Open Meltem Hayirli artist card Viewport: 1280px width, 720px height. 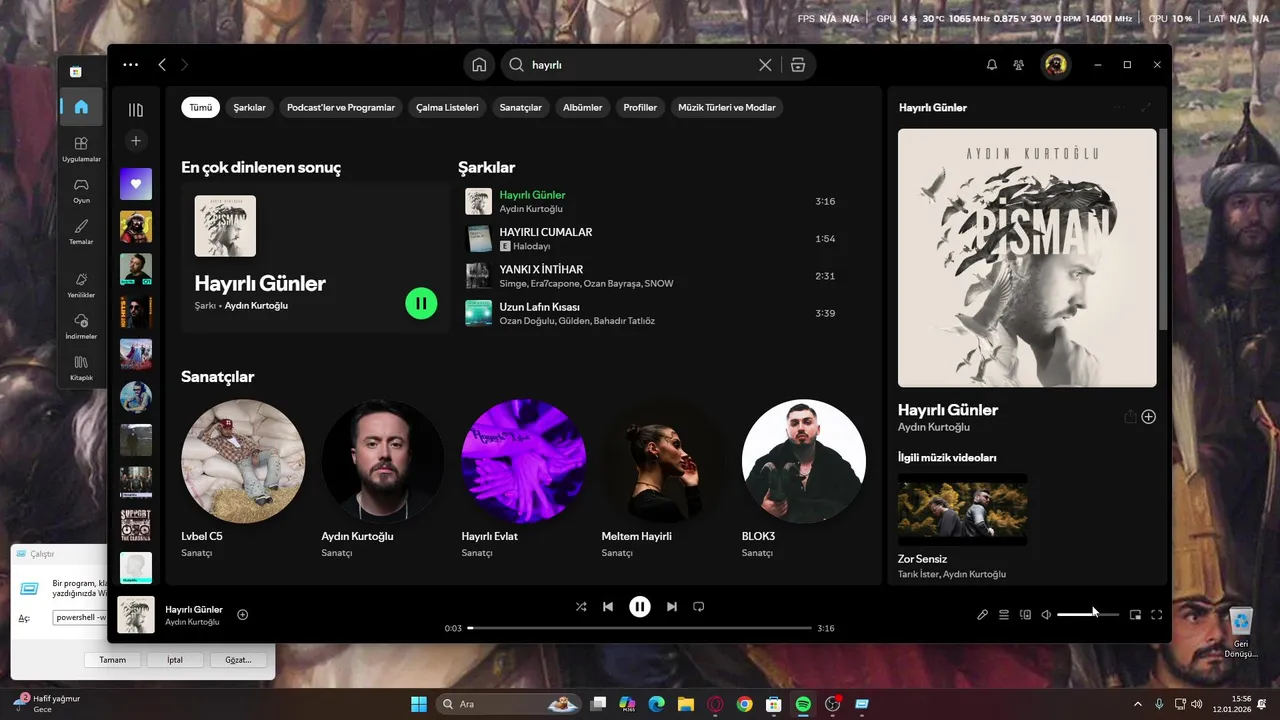[663, 480]
